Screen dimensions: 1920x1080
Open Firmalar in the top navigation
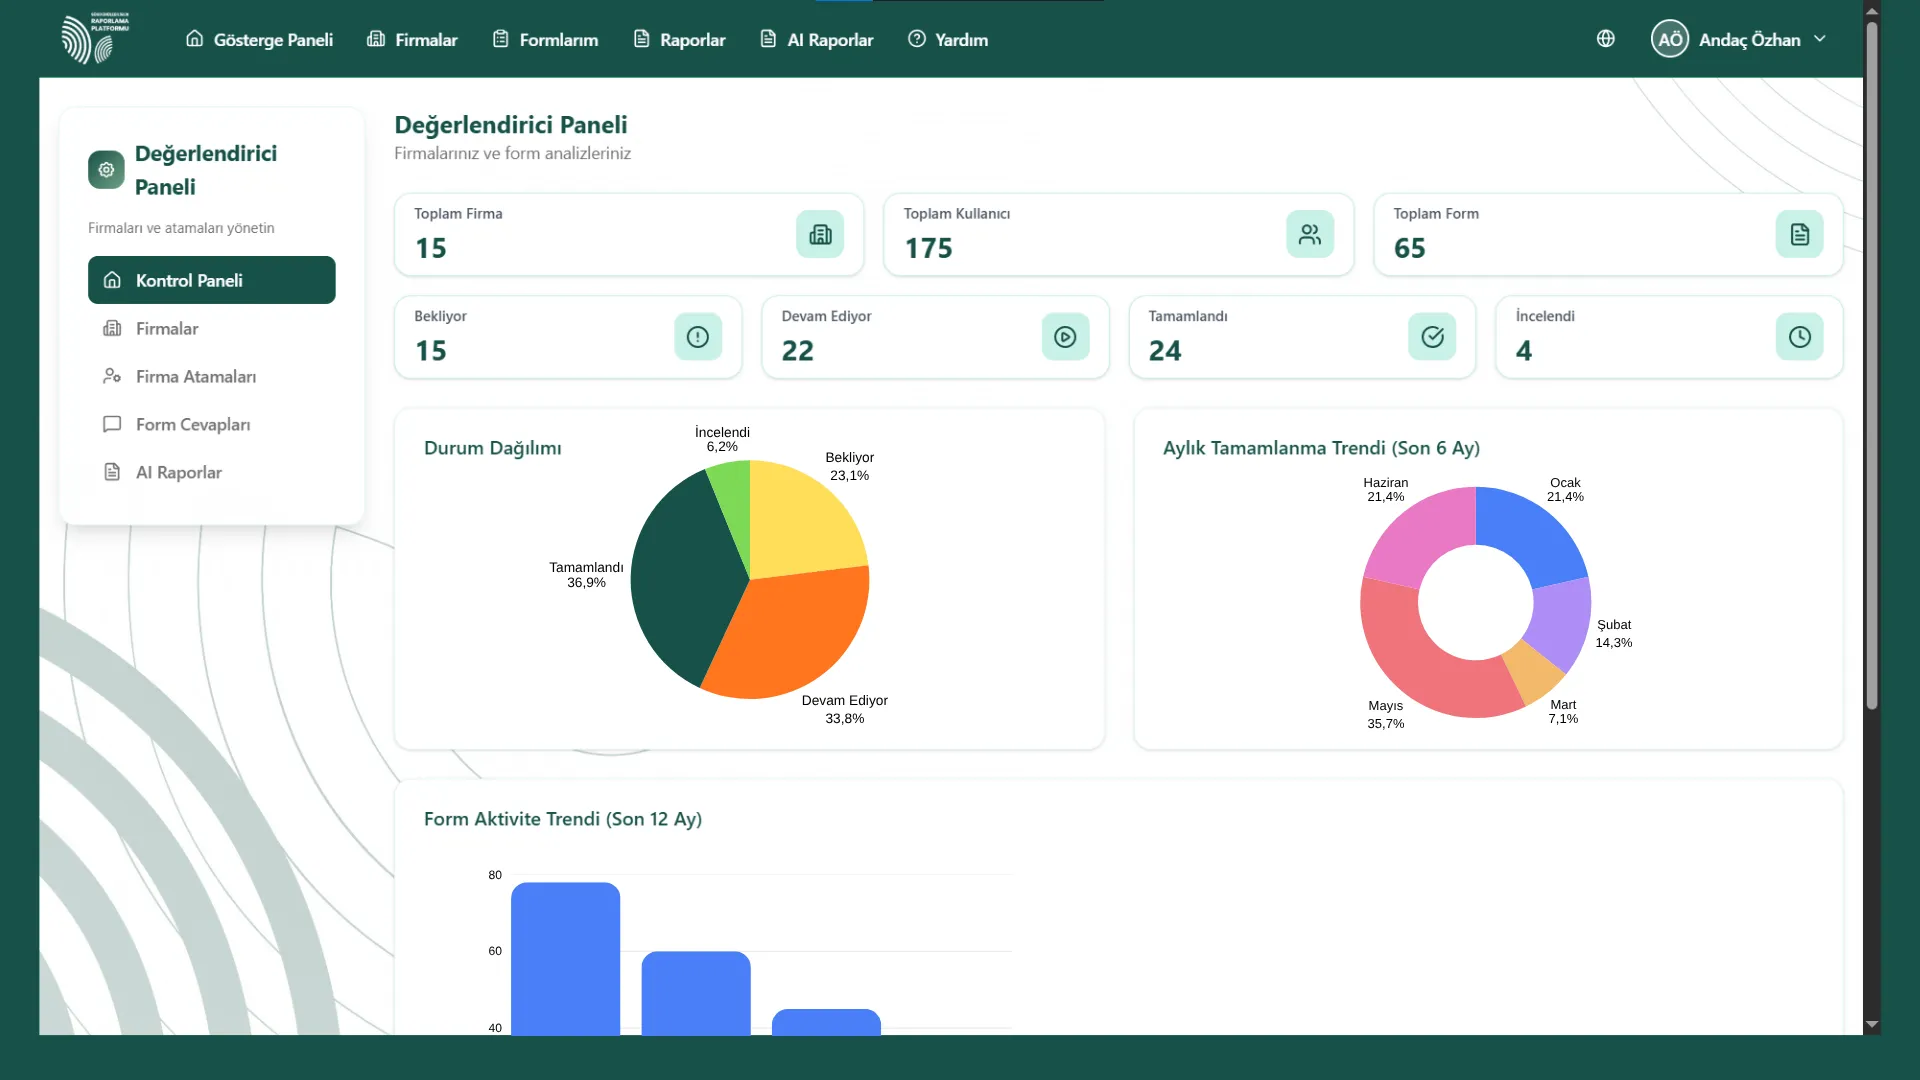pos(412,39)
